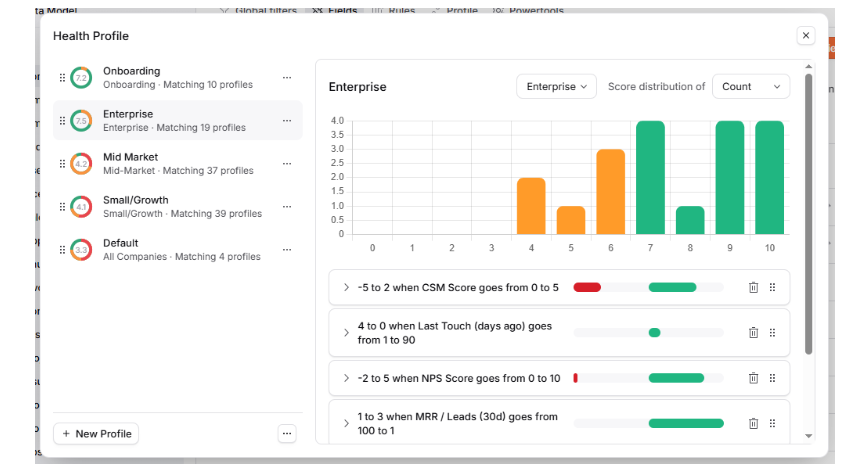Click the red range bar of CSM Score rule
This screenshot has width=862, height=471.
point(587,287)
